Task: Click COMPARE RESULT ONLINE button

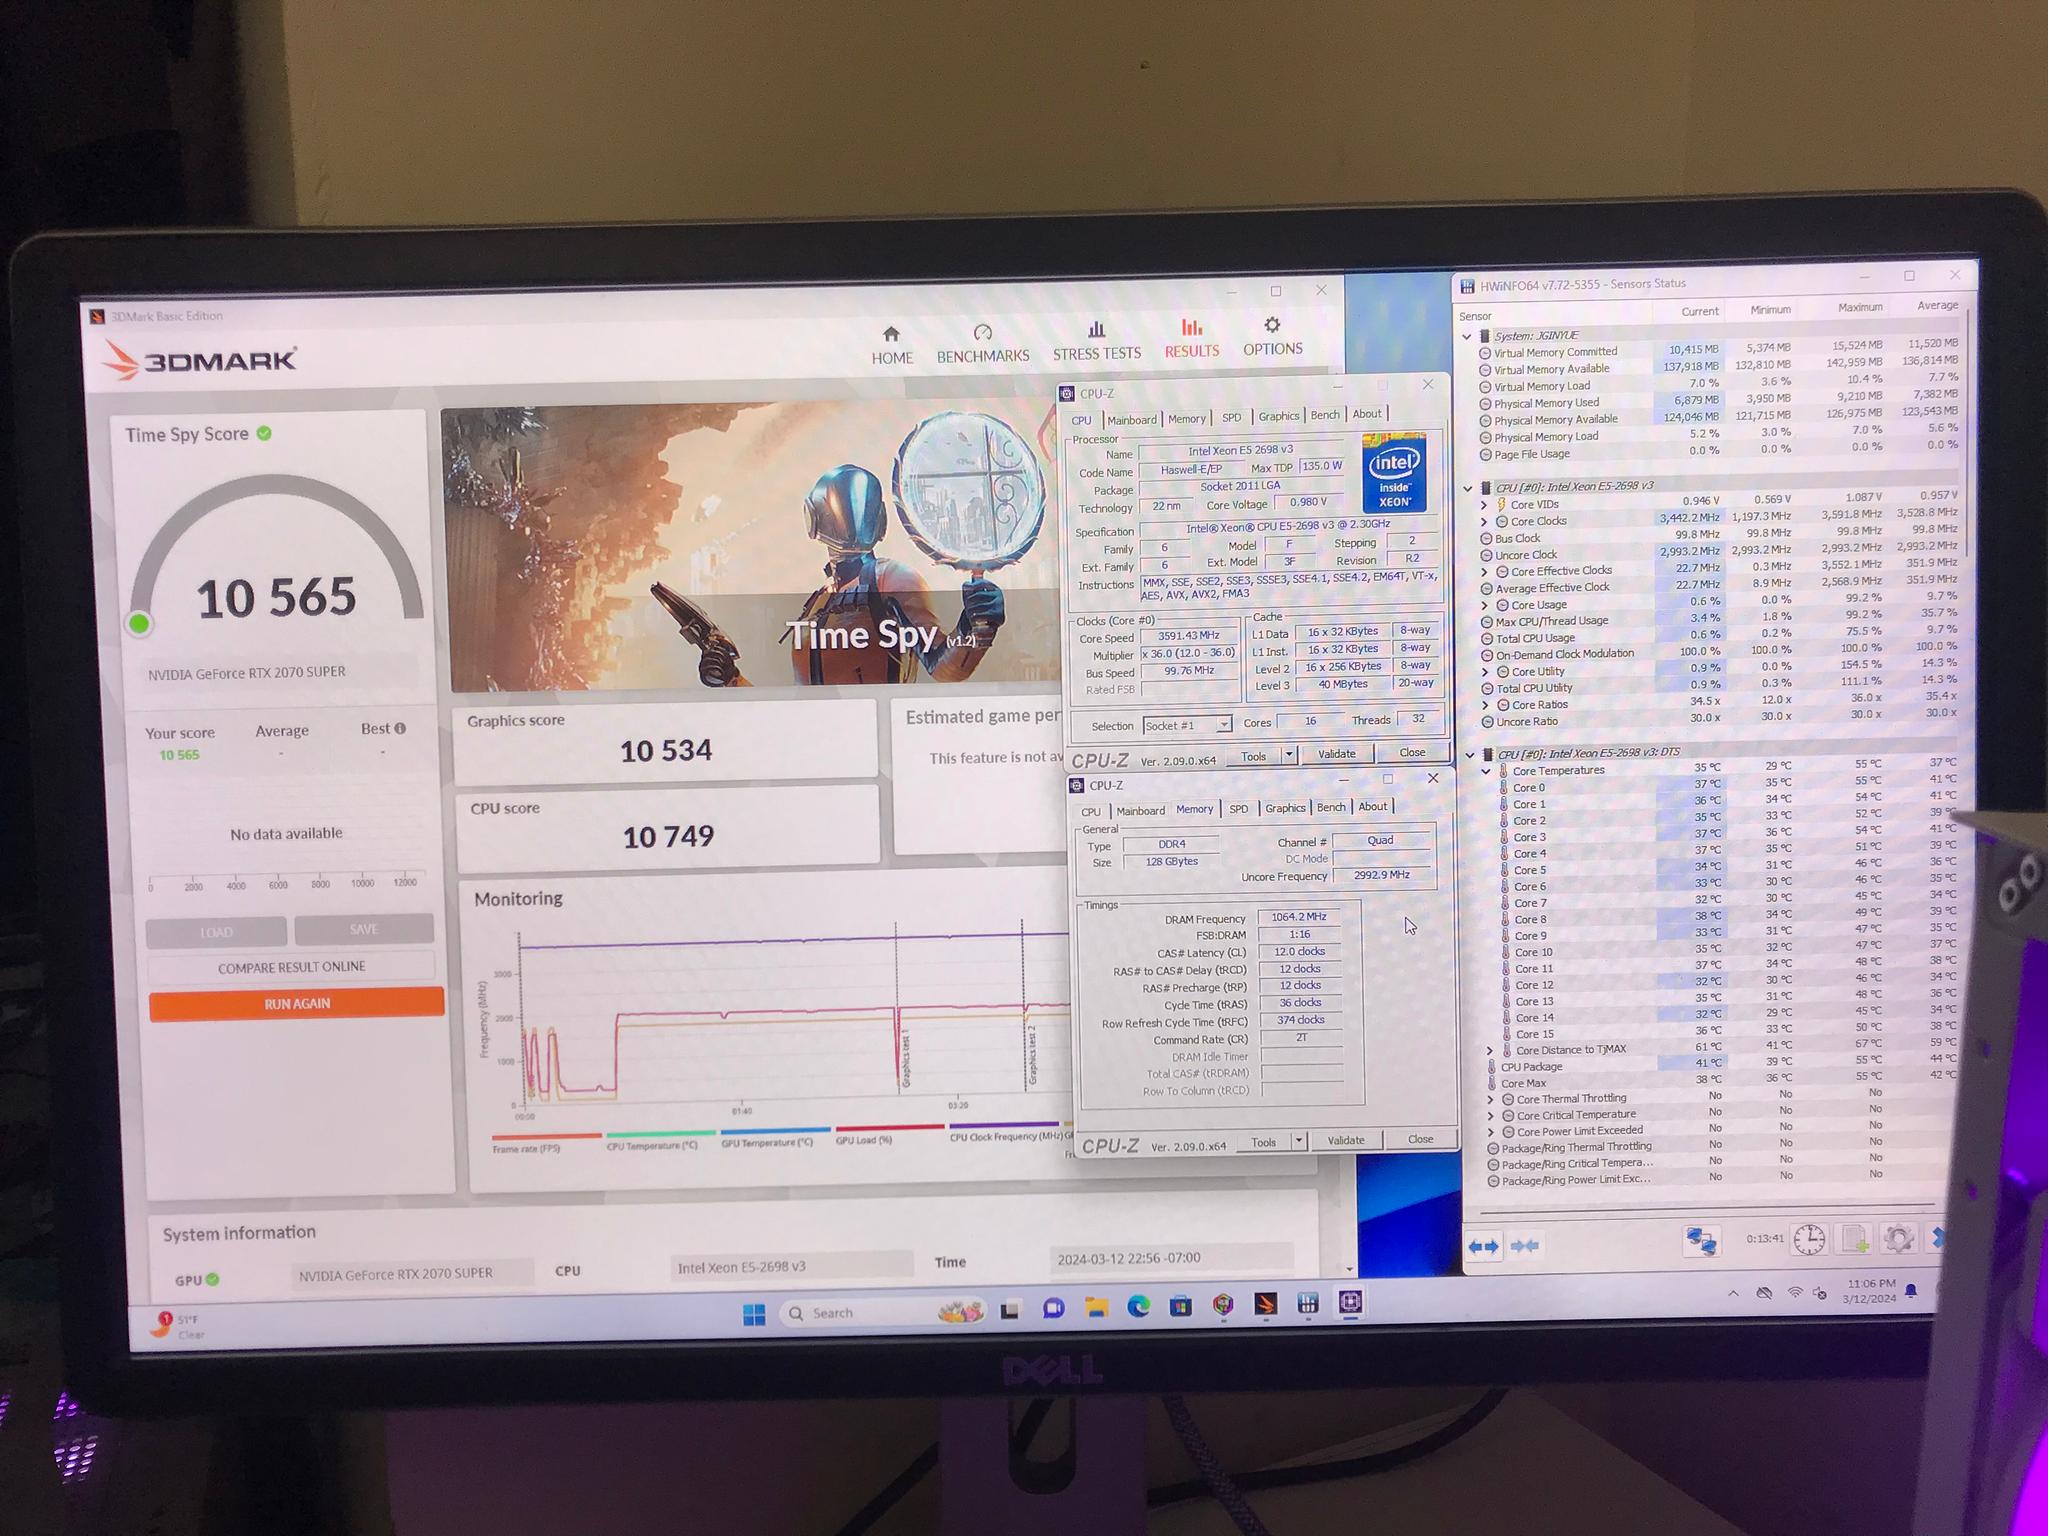Action: pyautogui.click(x=291, y=967)
